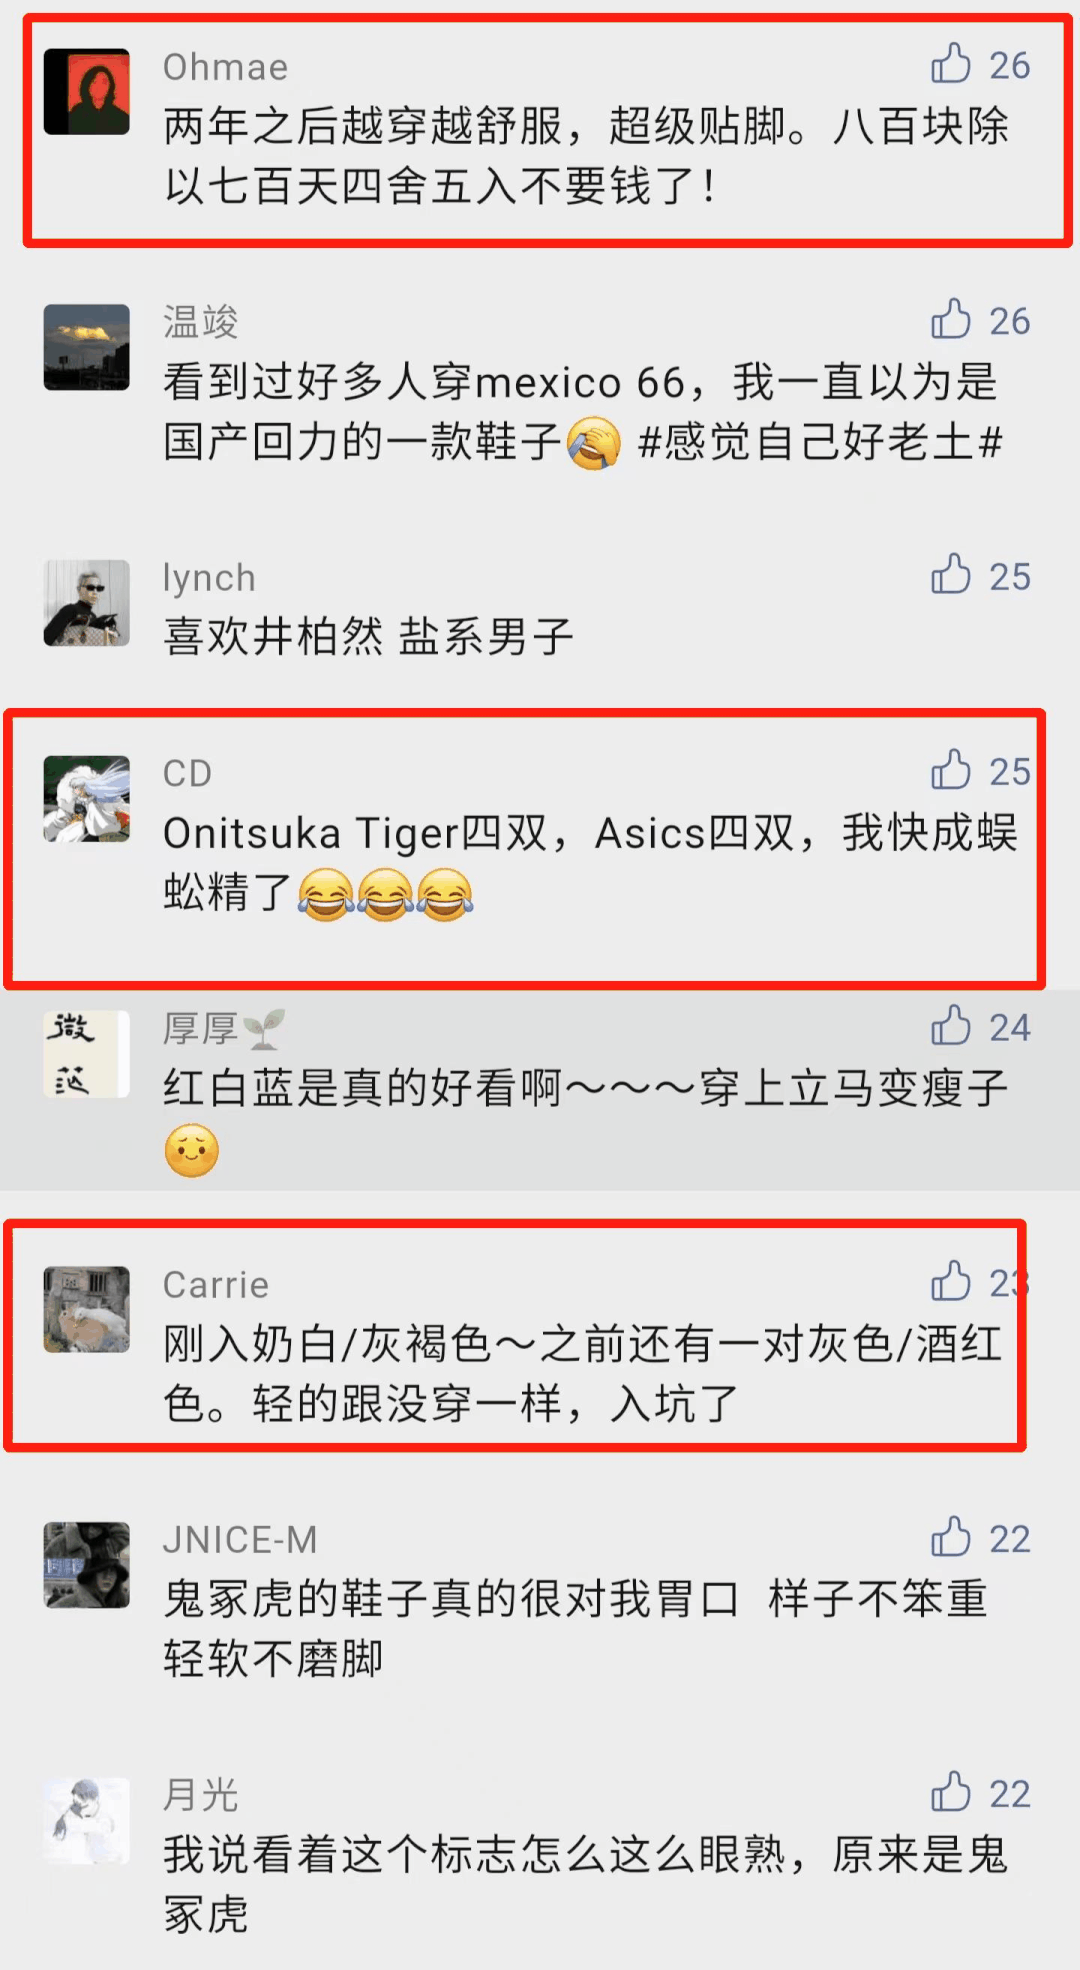Tap thumbs-up on Carrie's comment
The image size is (1080, 1970).
pos(951,1282)
